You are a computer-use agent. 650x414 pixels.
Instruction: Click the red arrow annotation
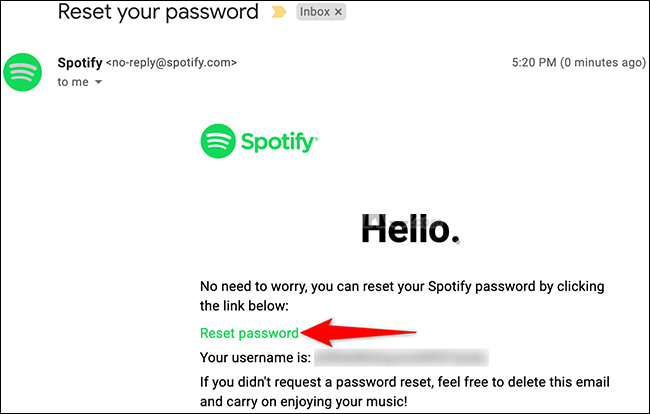click(x=359, y=332)
